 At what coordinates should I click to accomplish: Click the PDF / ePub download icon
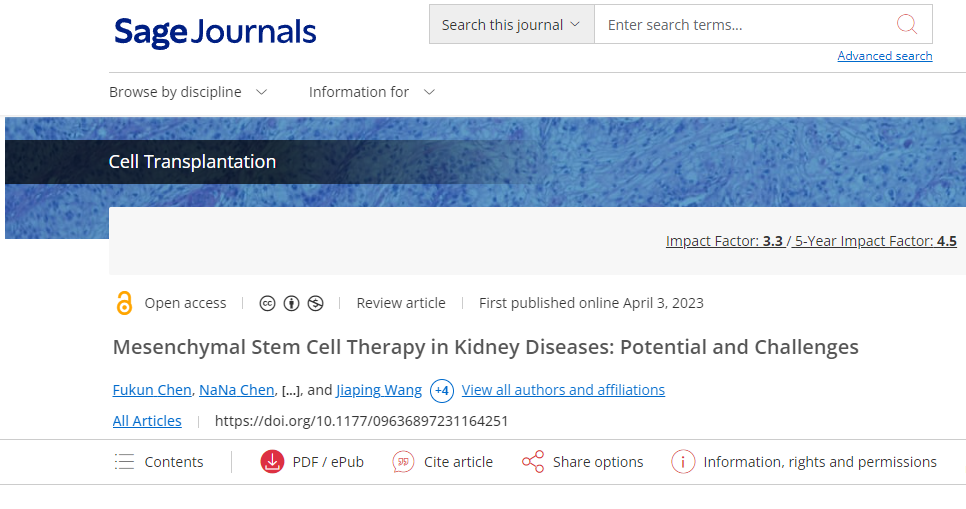272,462
